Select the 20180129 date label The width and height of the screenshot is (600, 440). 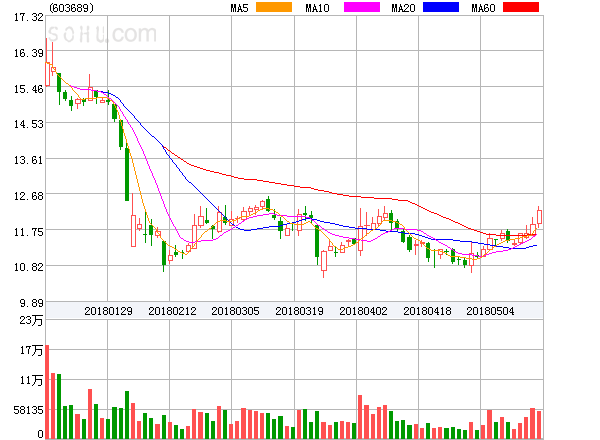[x=108, y=311]
